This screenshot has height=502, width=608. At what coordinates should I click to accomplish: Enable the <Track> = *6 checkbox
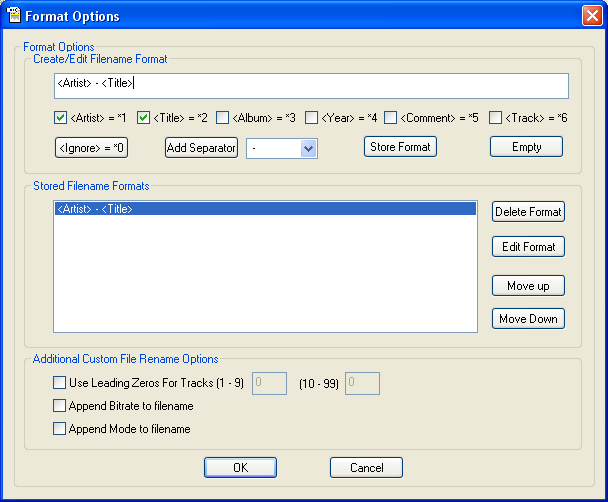pos(495,118)
